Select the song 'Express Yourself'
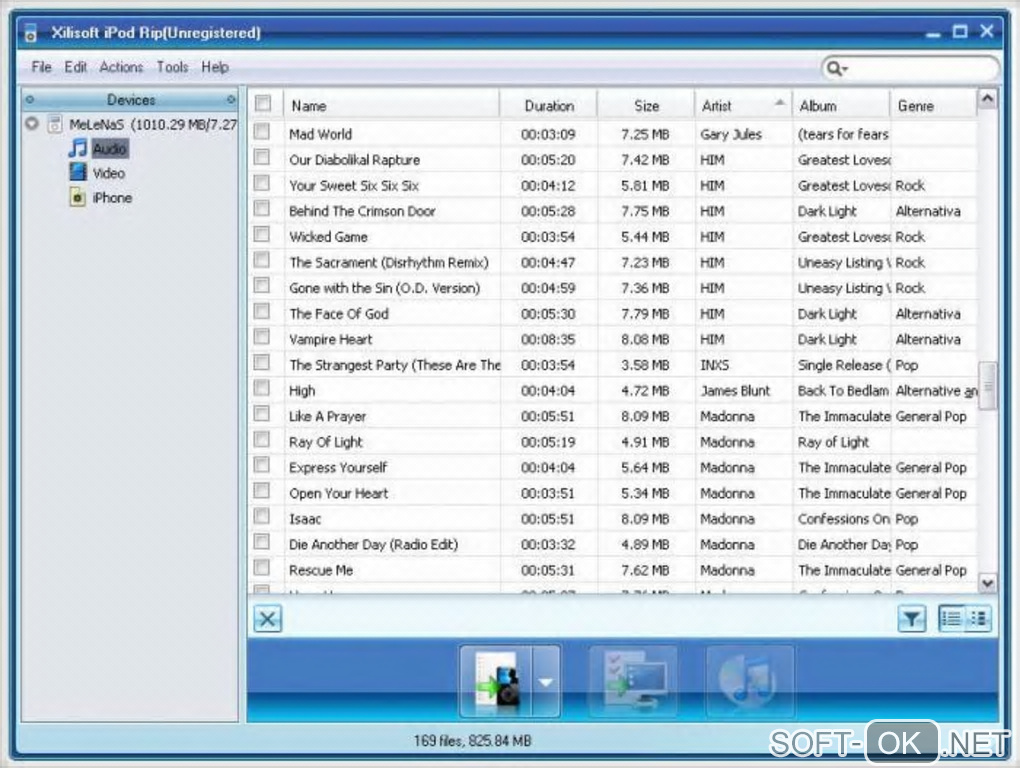 pos(338,468)
